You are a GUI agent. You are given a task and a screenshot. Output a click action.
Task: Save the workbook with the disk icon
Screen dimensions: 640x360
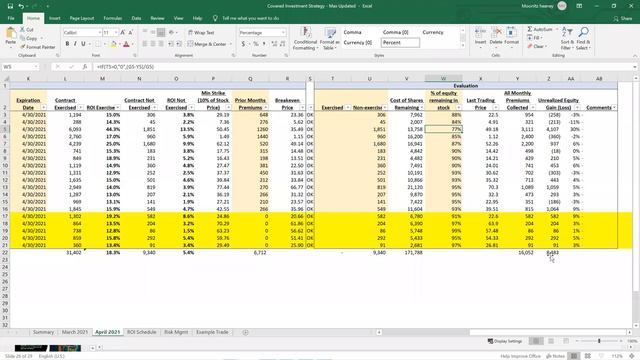[x=10, y=6]
